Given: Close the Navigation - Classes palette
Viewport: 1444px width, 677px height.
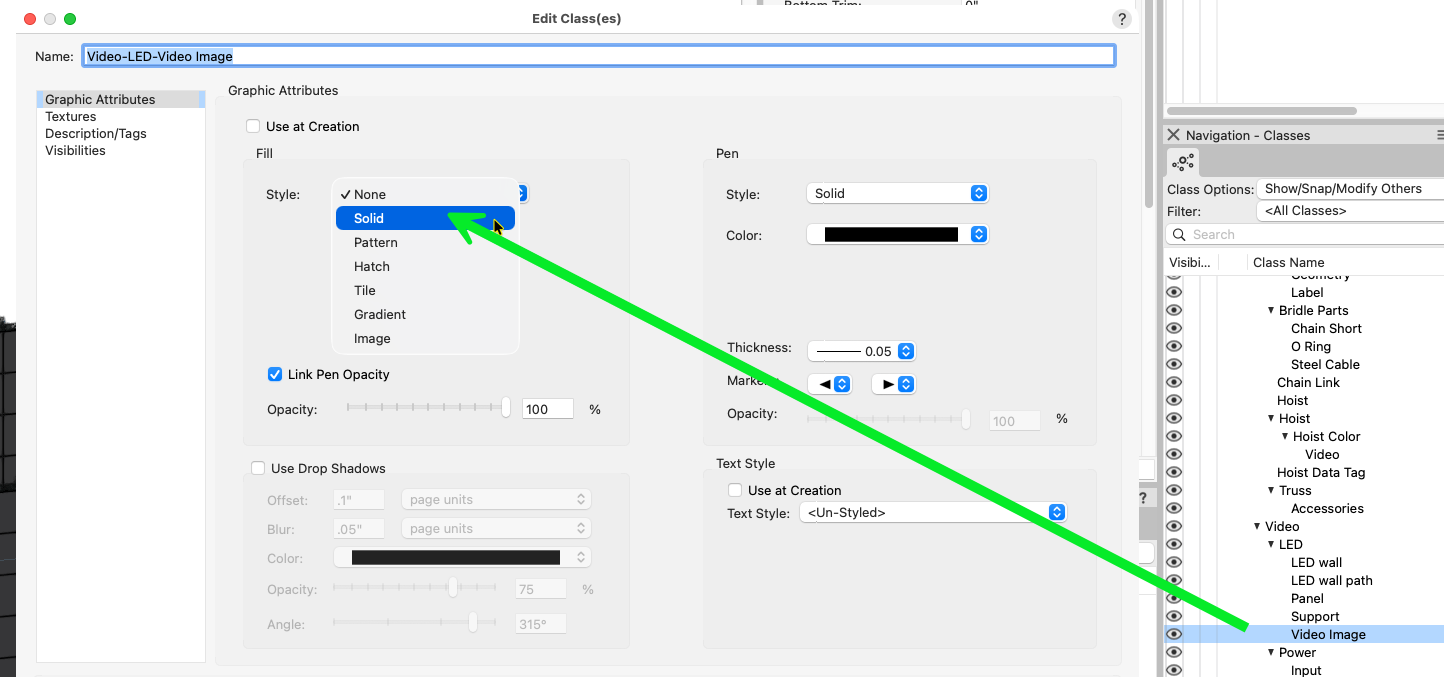Looking at the screenshot, I should coord(1174,135).
